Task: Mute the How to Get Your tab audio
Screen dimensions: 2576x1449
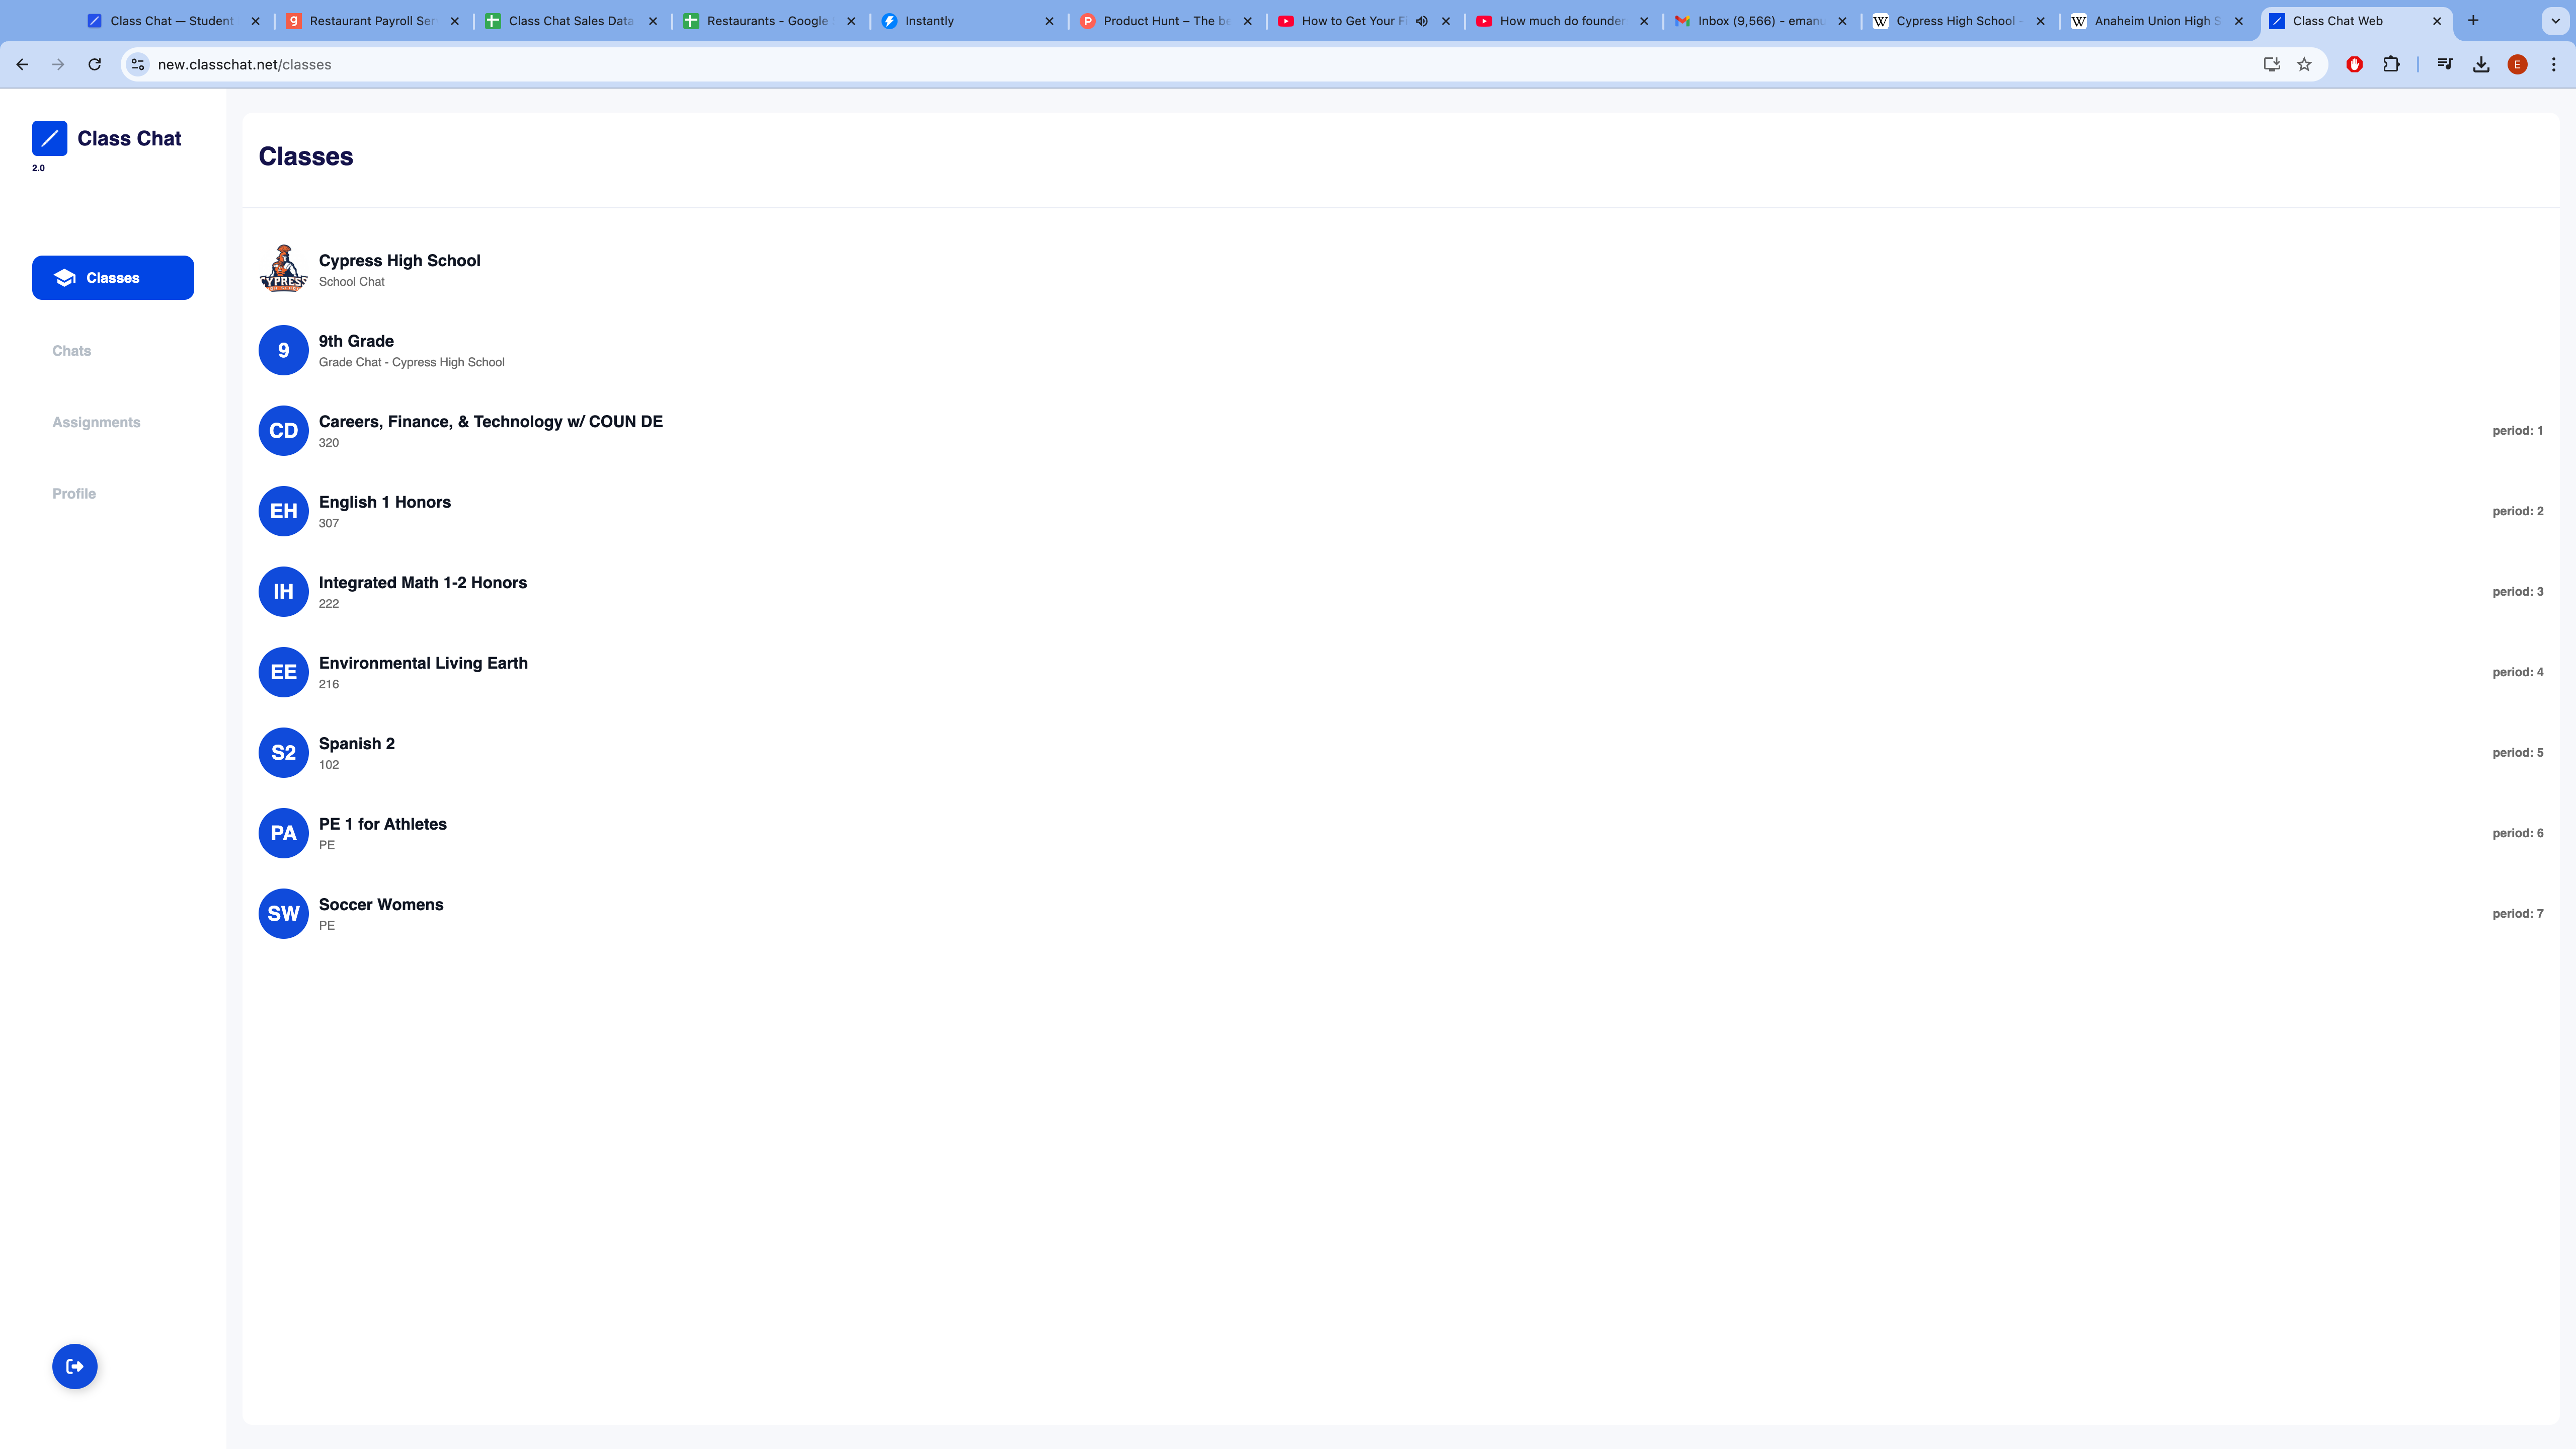Action: [x=1421, y=21]
